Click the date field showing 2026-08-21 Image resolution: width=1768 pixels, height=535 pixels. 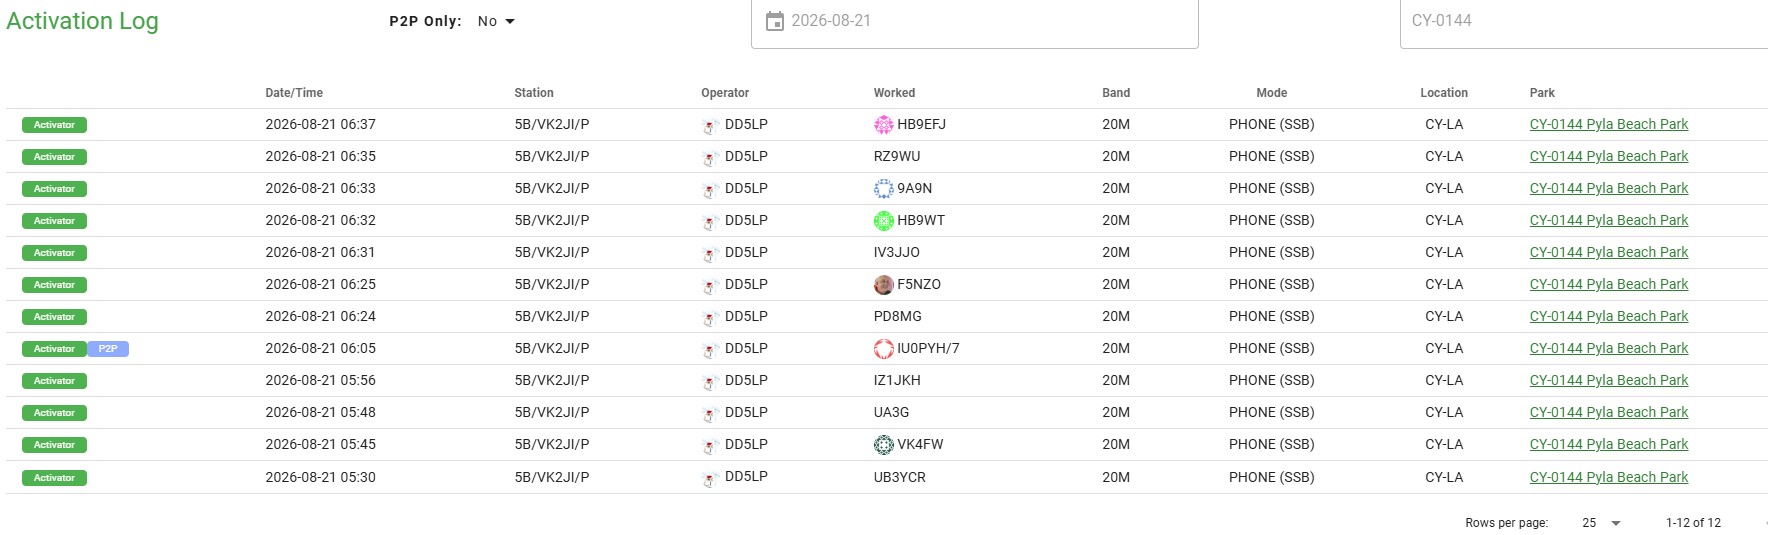tap(975, 22)
